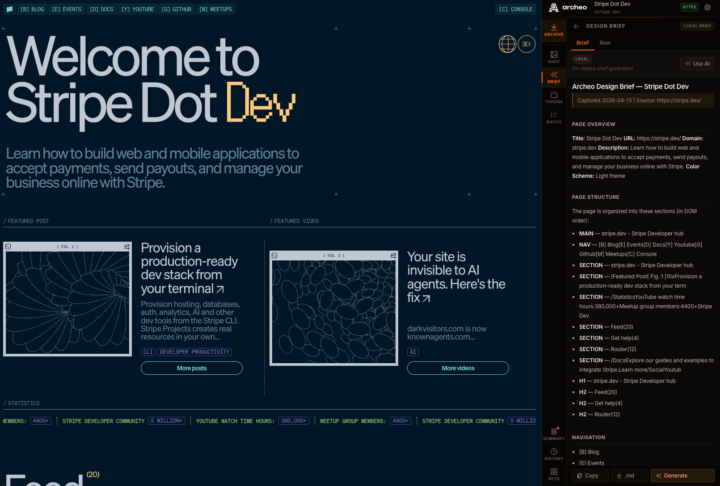Click the "PAGE STRUCTURE" heading
Screen dimensions: 720x486
click(596, 197)
